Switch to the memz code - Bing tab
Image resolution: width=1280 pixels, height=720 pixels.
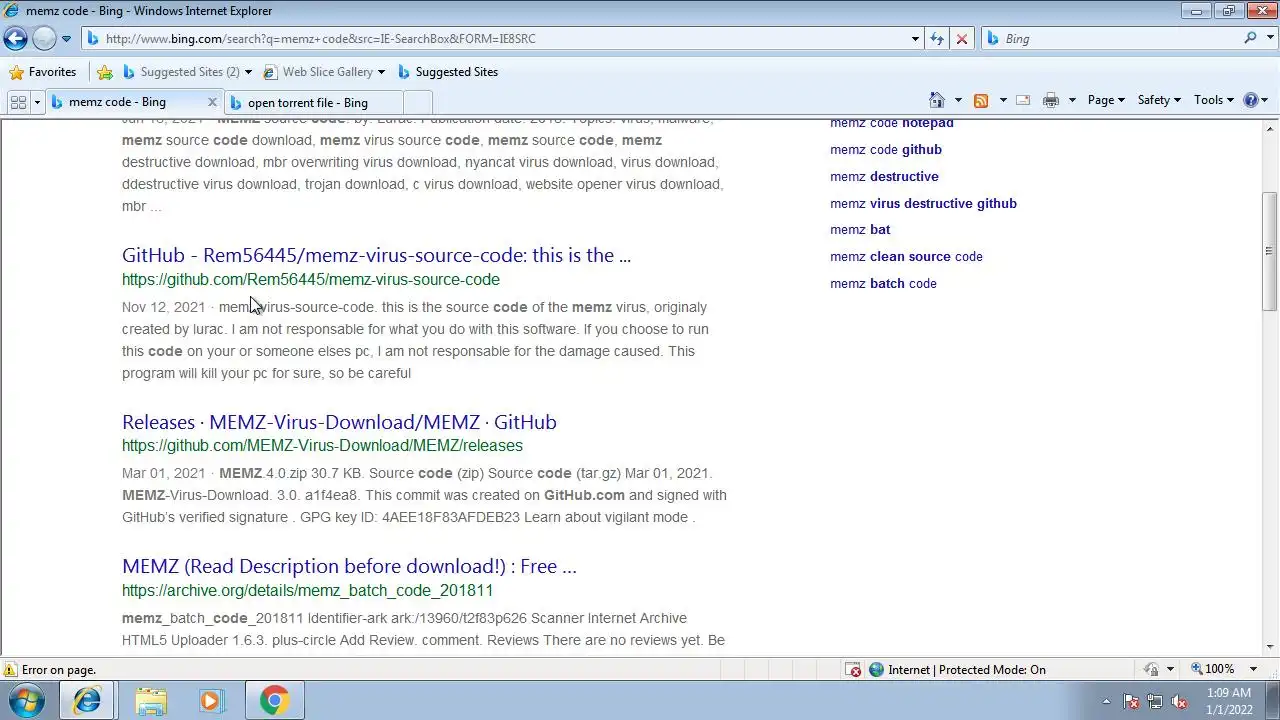coord(117,102)
